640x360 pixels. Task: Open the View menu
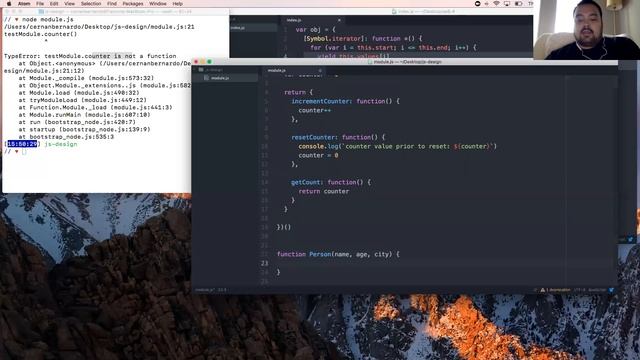[x=69, y=3]
